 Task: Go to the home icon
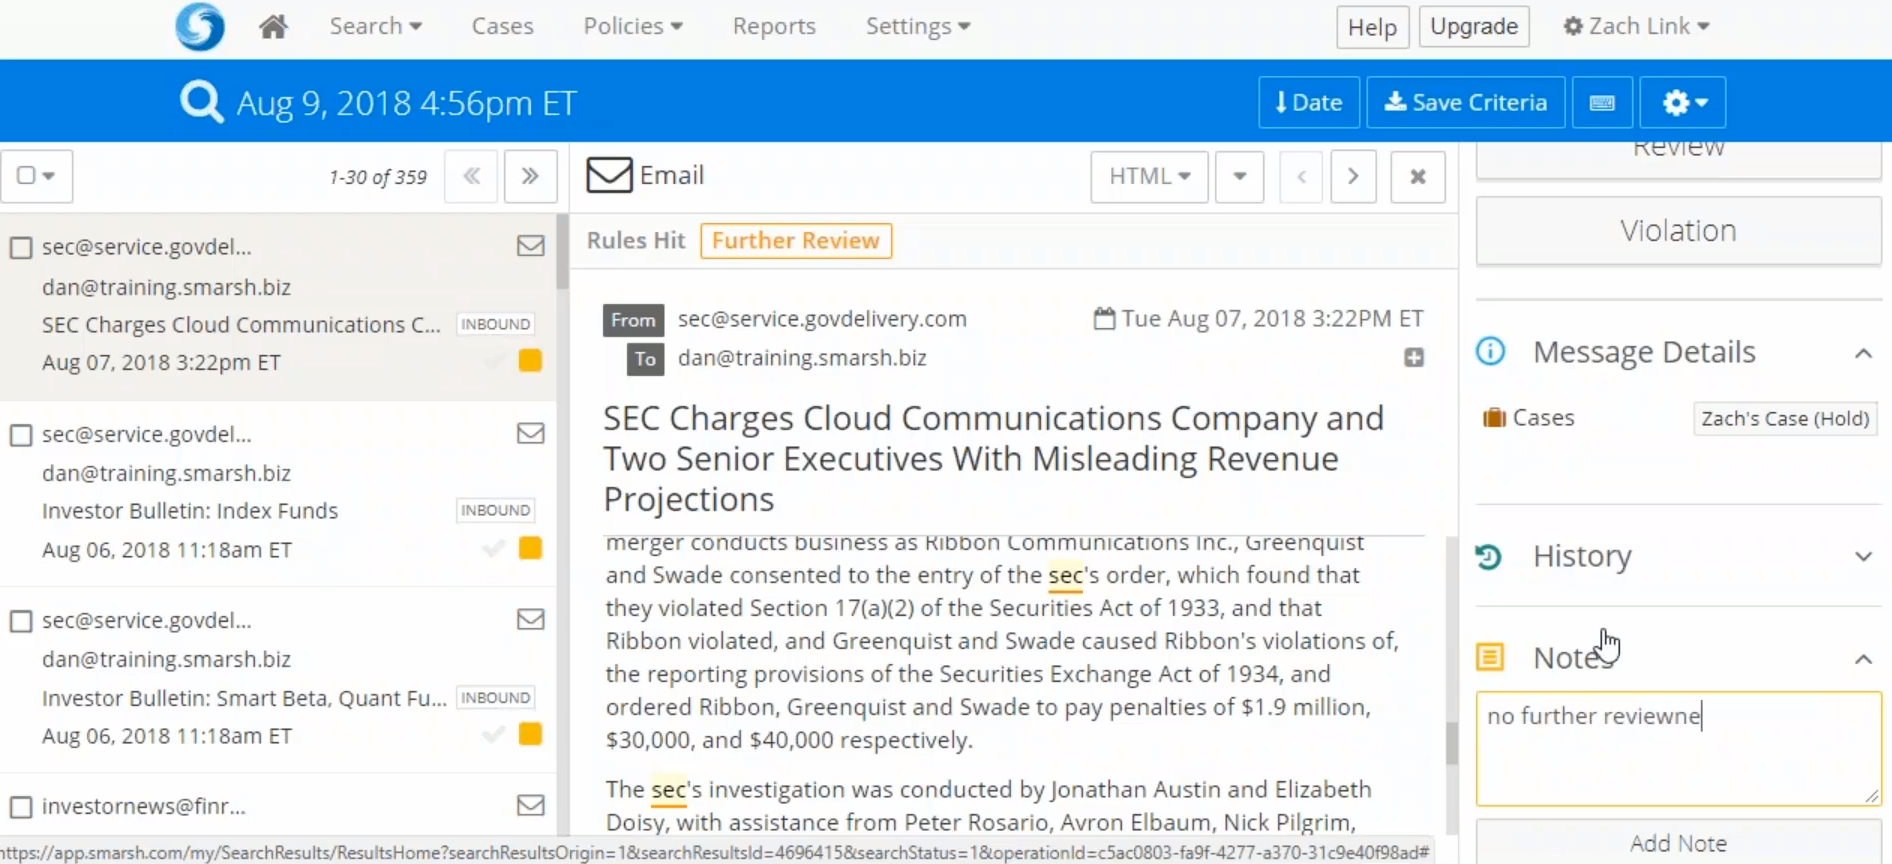(273, 26)
